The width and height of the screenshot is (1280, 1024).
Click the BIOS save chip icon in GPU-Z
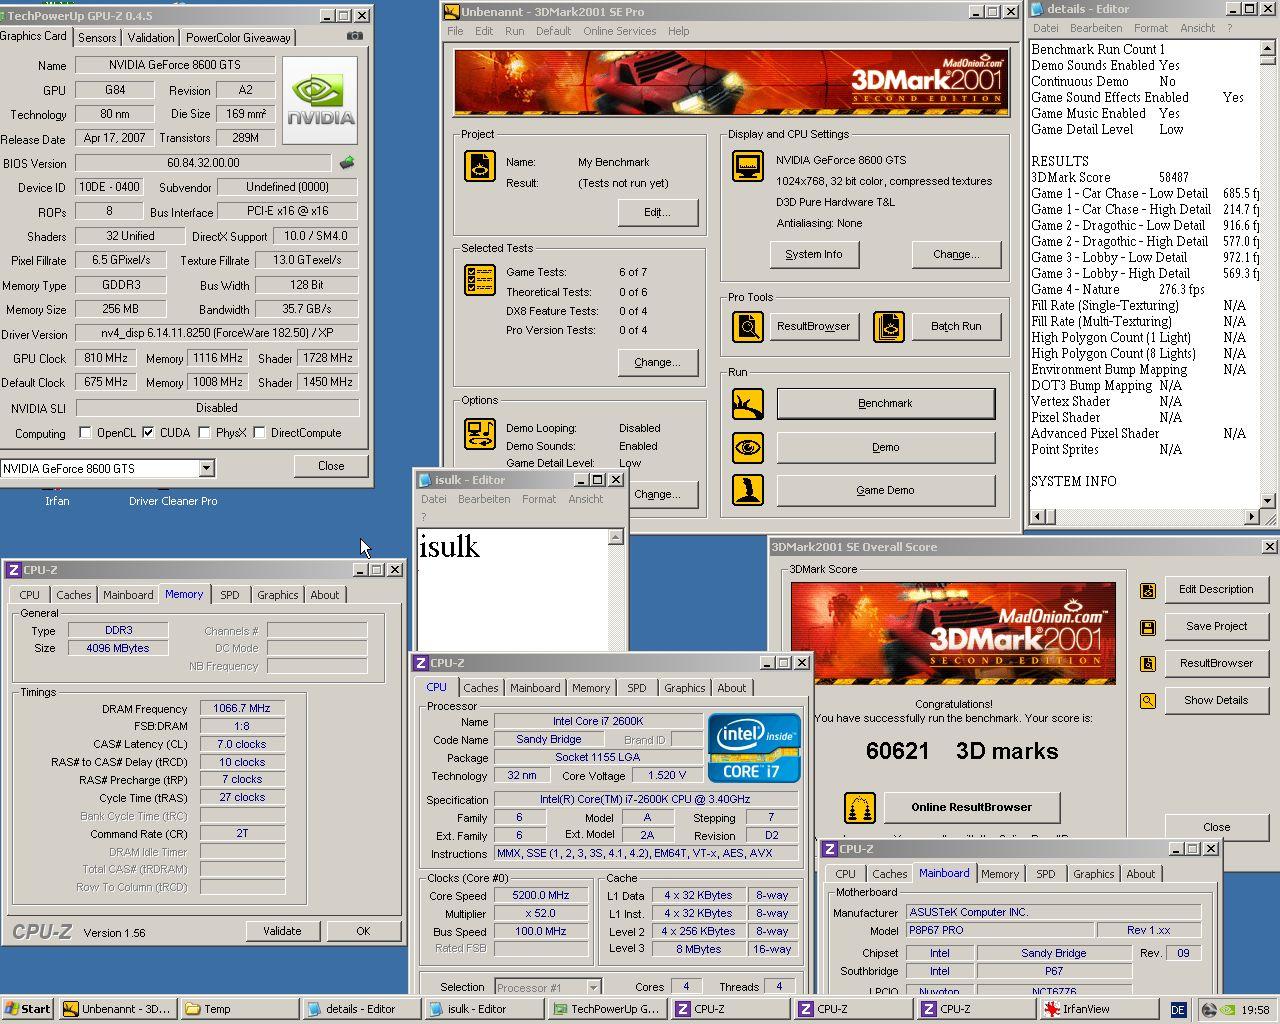(x=347, y=162)
